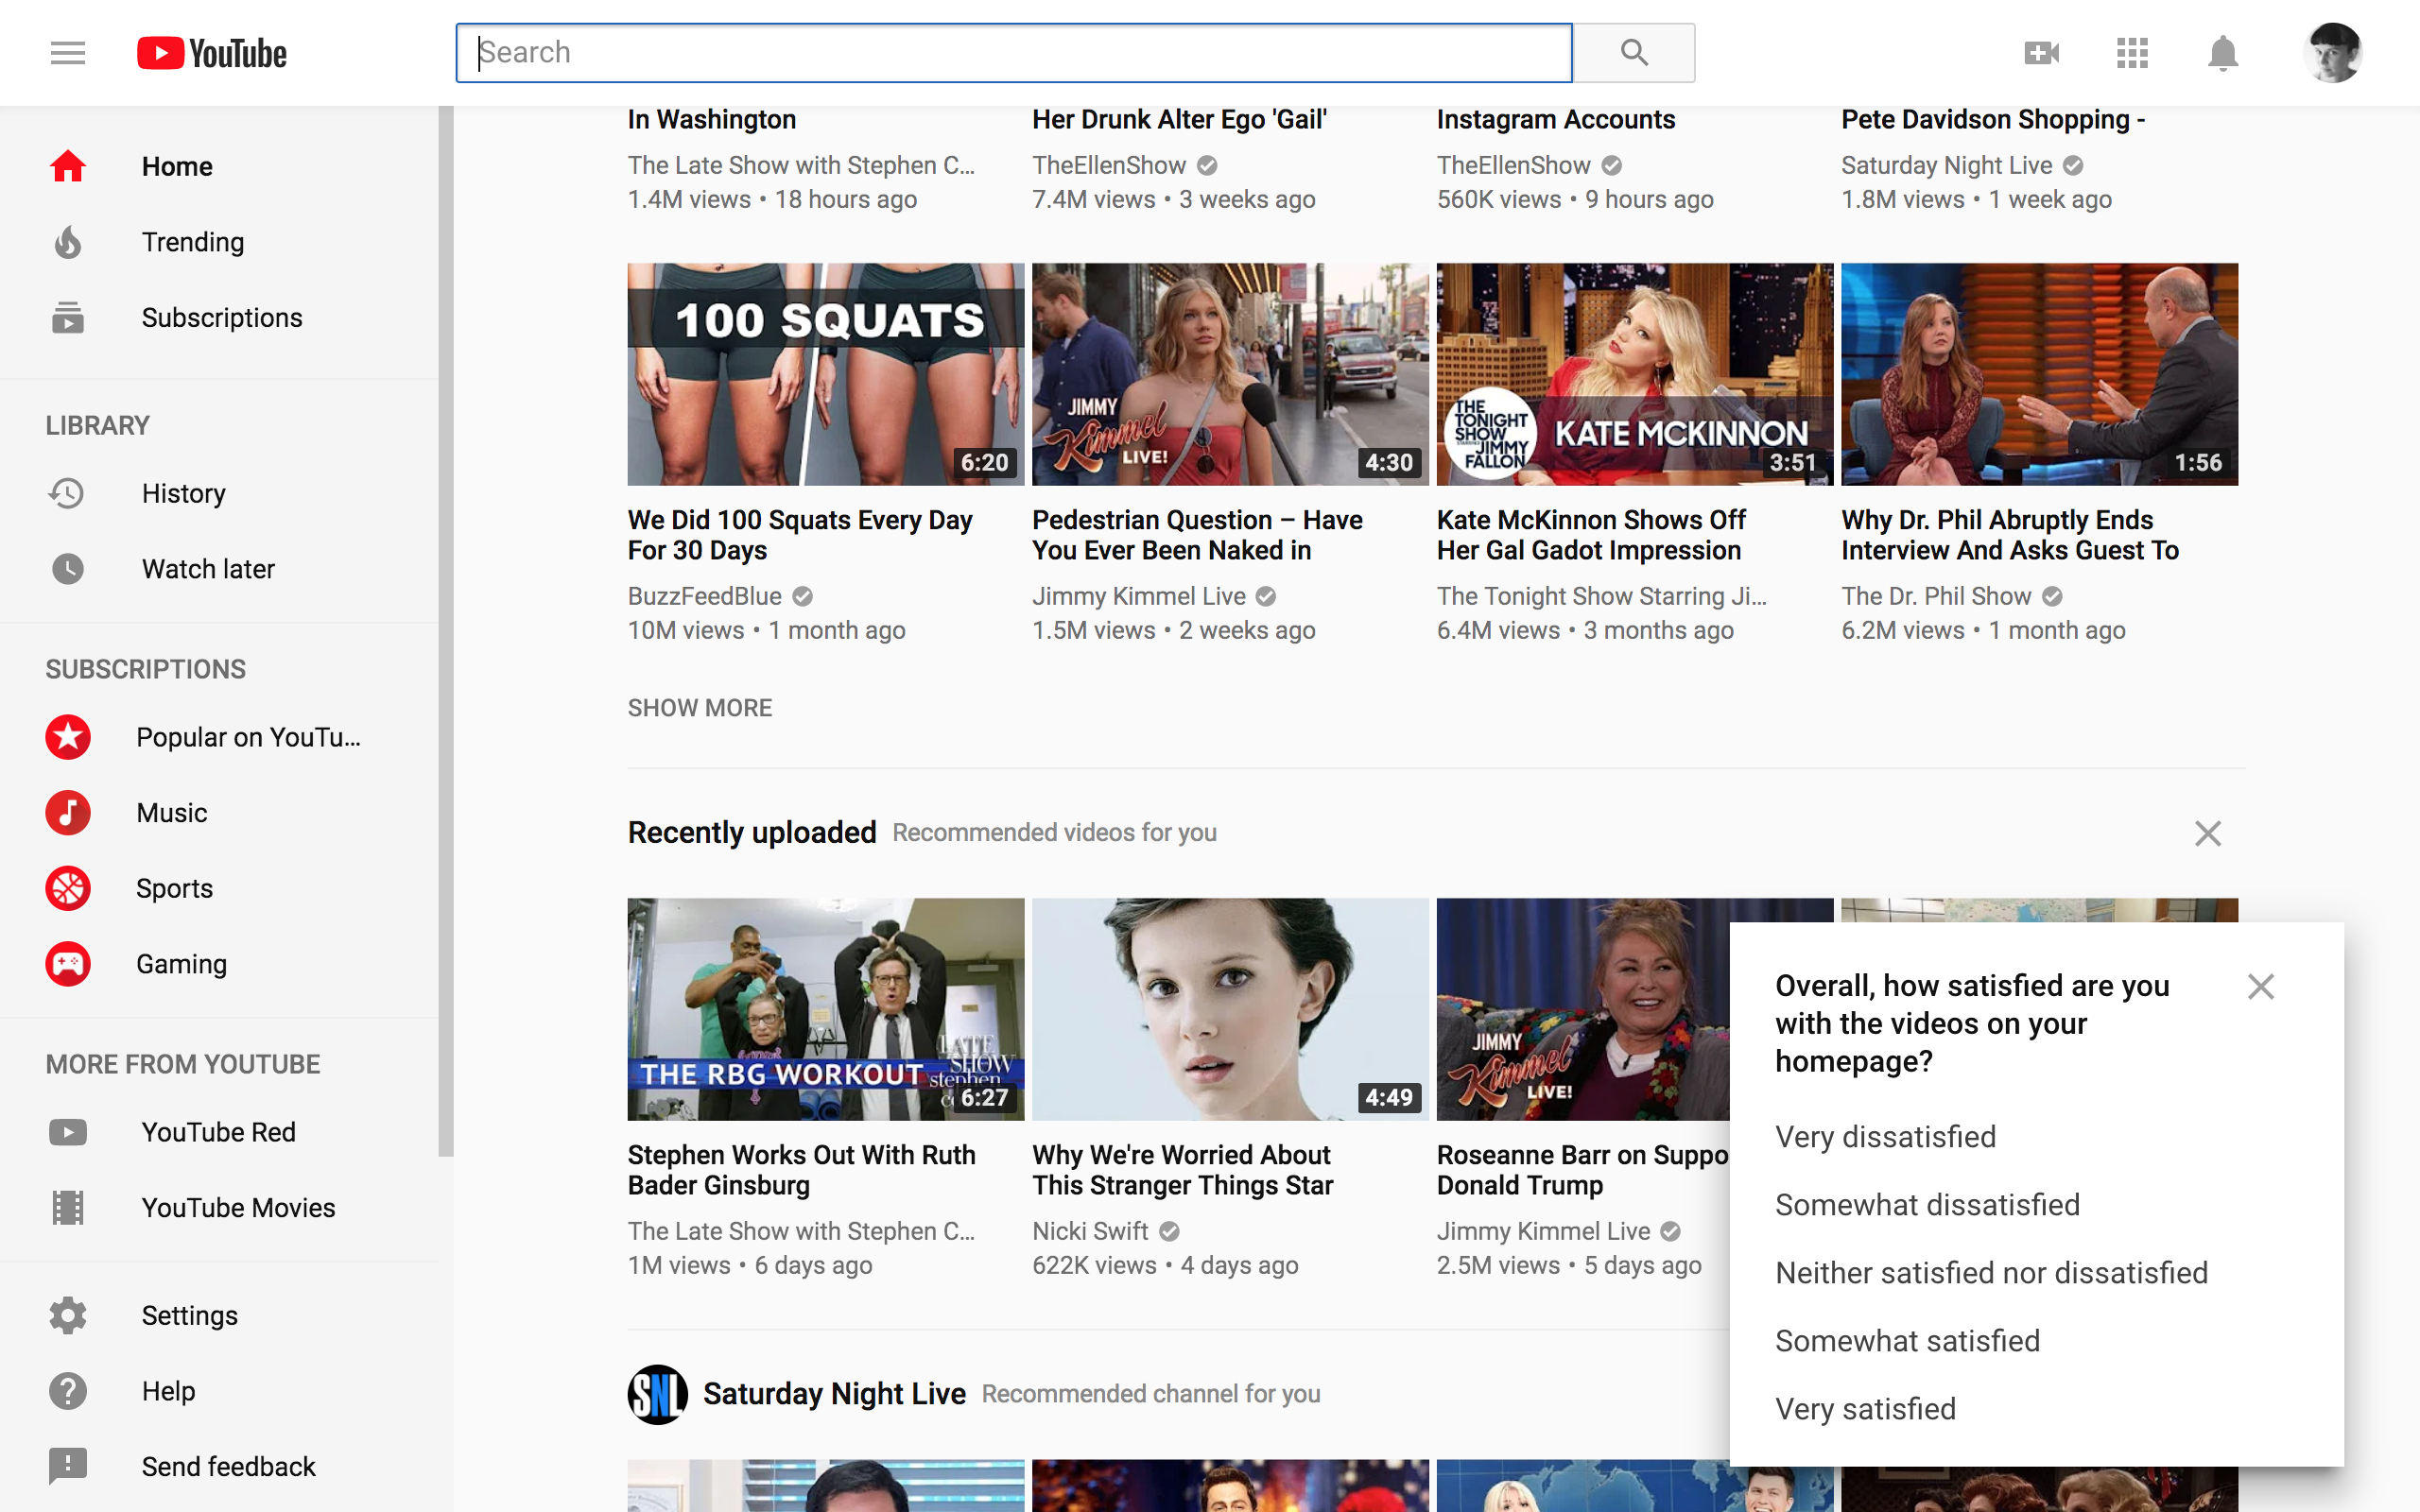Image resolution: width=2420 pixels, height=1512 pixels.
Task: Open YouTube Red in sidebar
Action: [219, 1132]
